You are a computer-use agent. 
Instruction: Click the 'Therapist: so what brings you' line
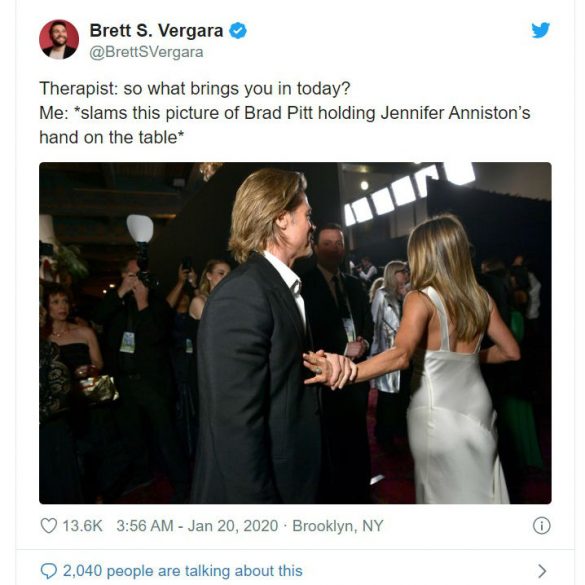pos(195,88)
